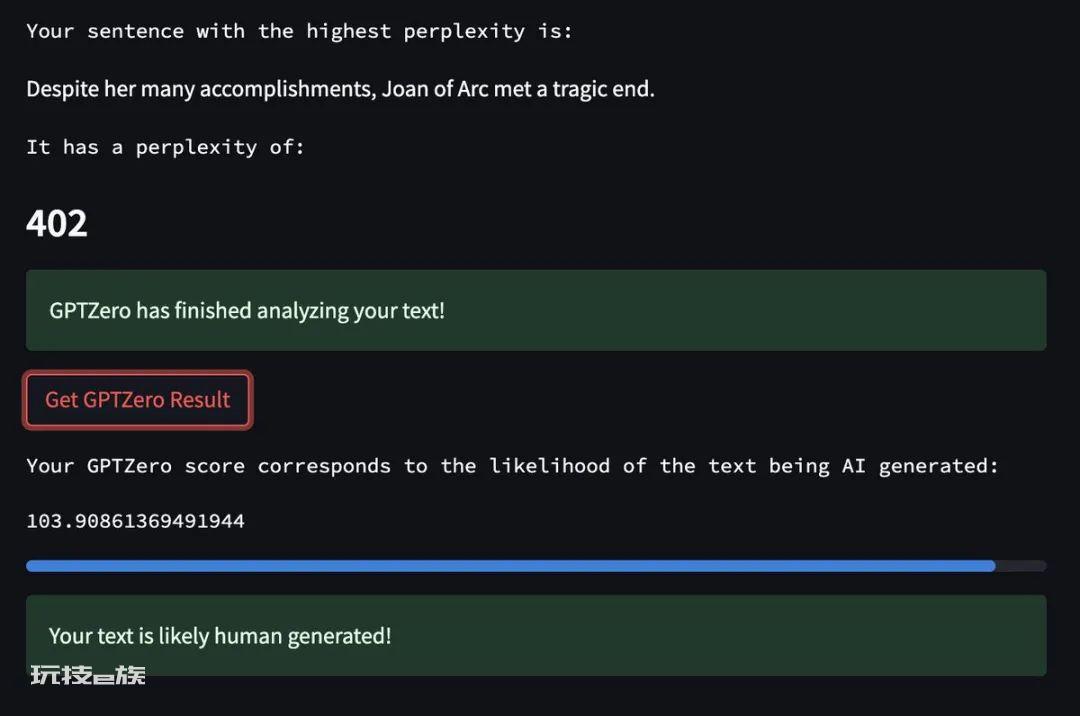Click the score number 103.90861369491944

[x=136, y=521]
